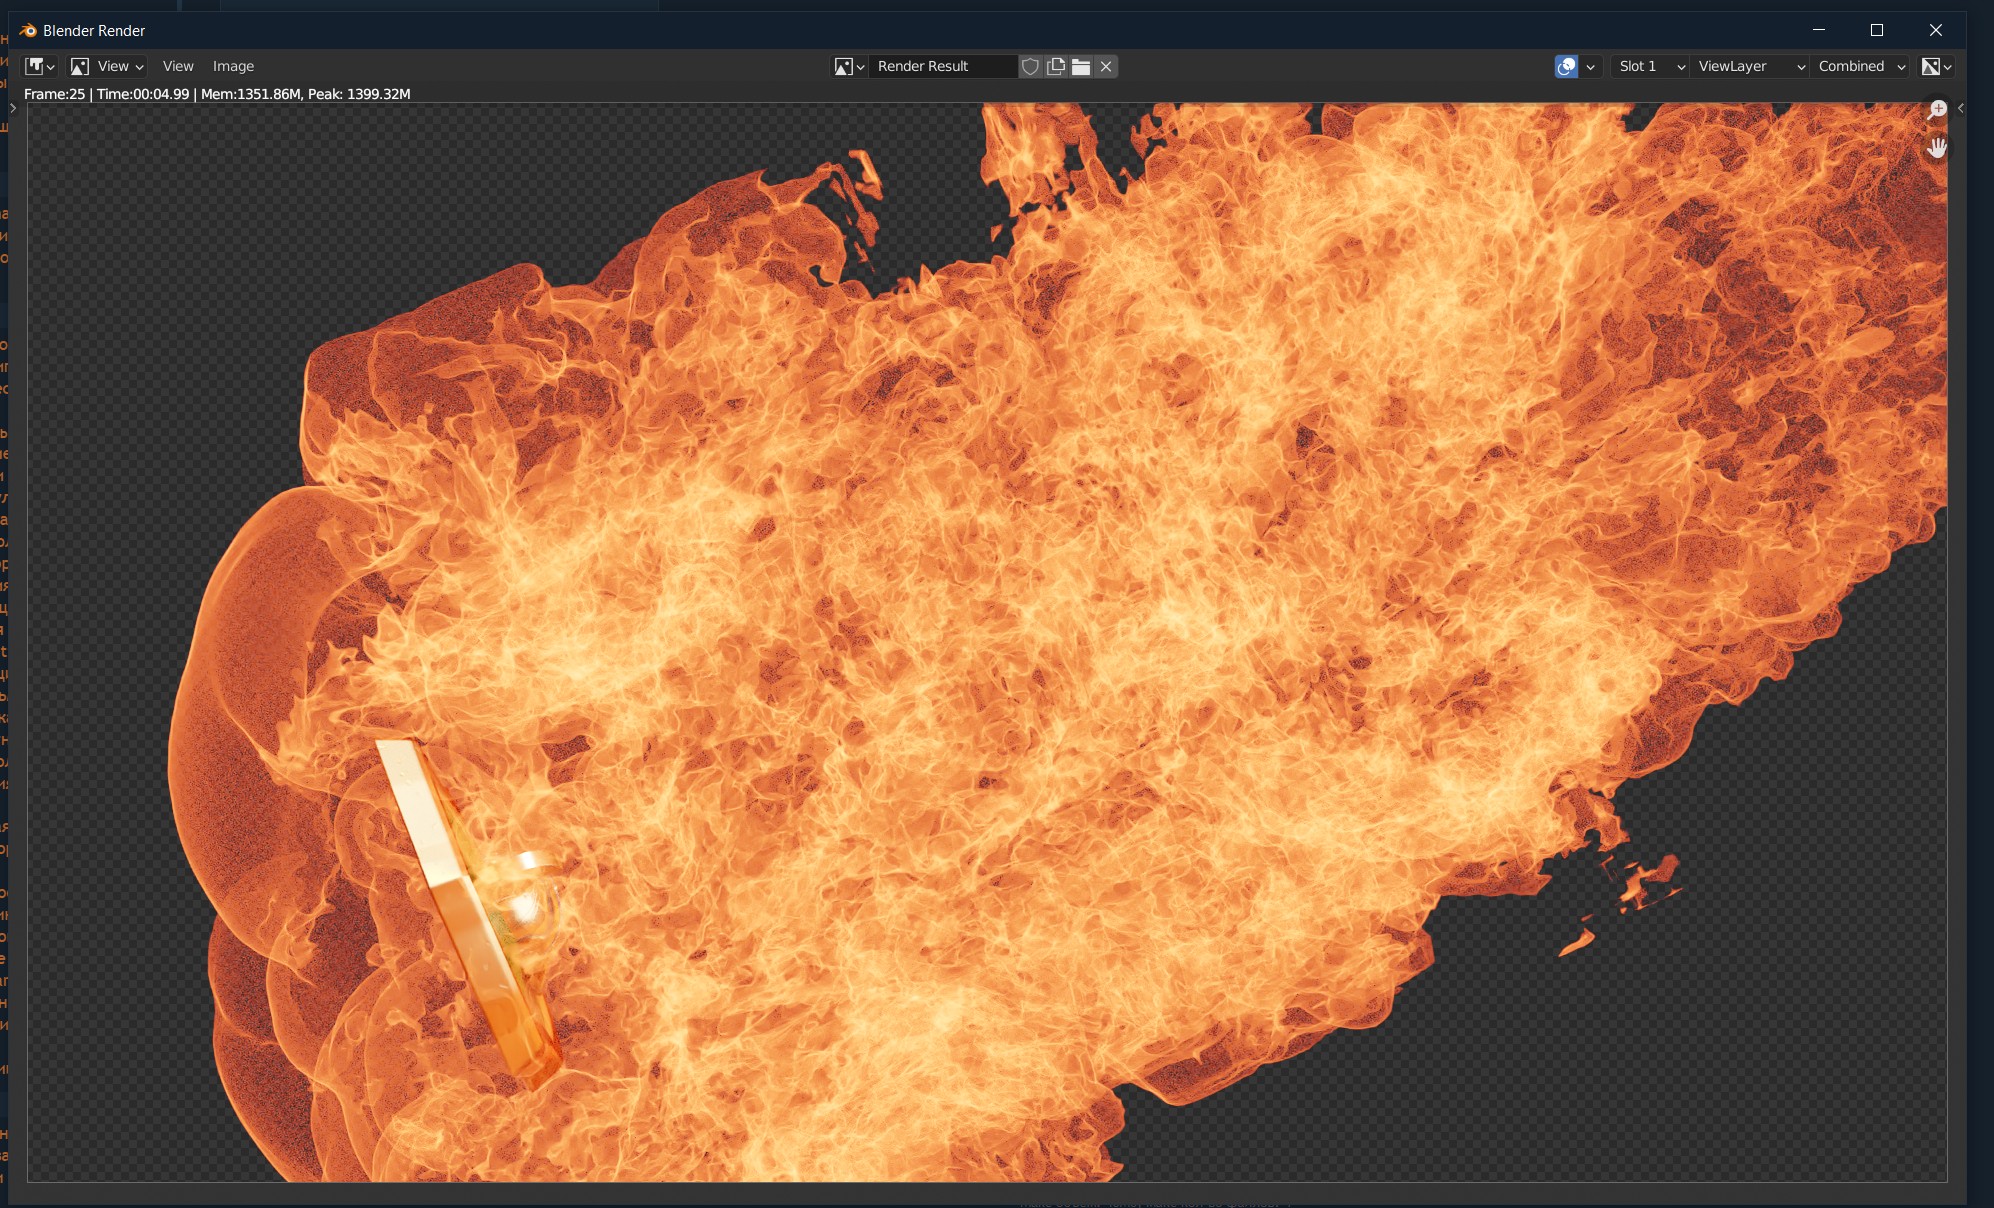Viewport: 1994px width, 1208px height.
Task: Click the pan hand gizmo
Action: pyautogui.click(x=1937, y=148)
